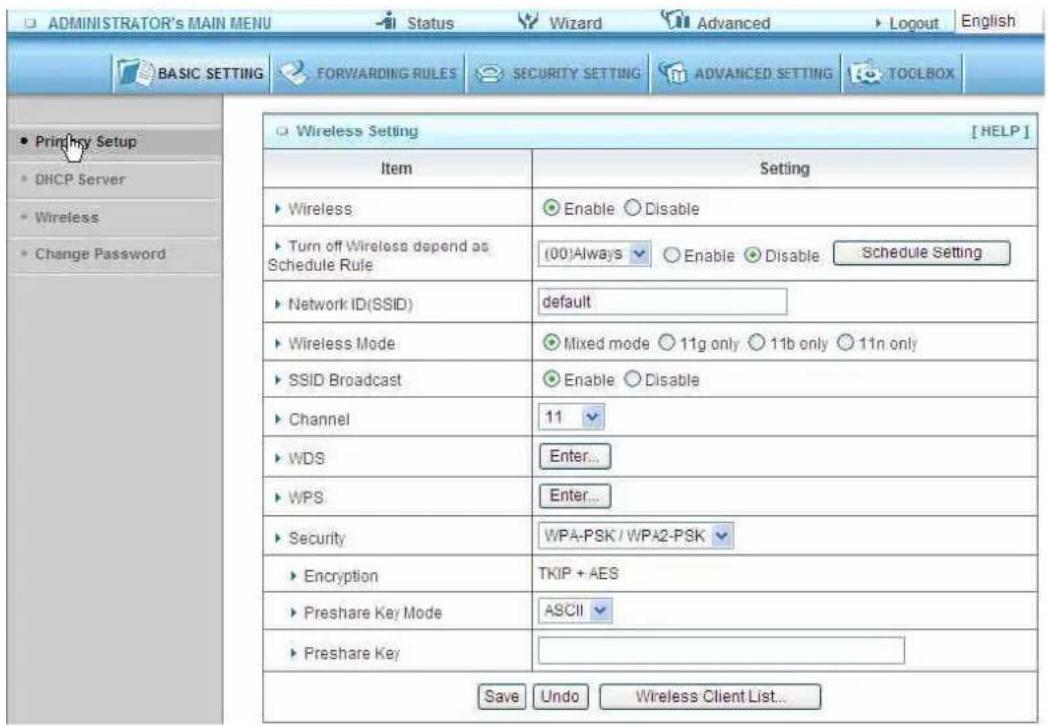Click the WPS Enter button
Viewport: 1048px width, 726px height.
point(575,496)
